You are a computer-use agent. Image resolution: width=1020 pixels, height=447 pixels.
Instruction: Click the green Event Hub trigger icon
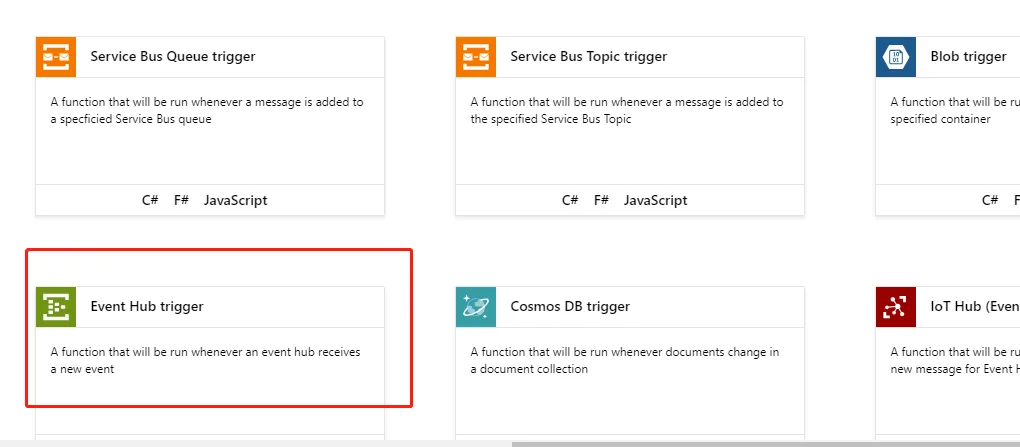[x=56, y=306]
